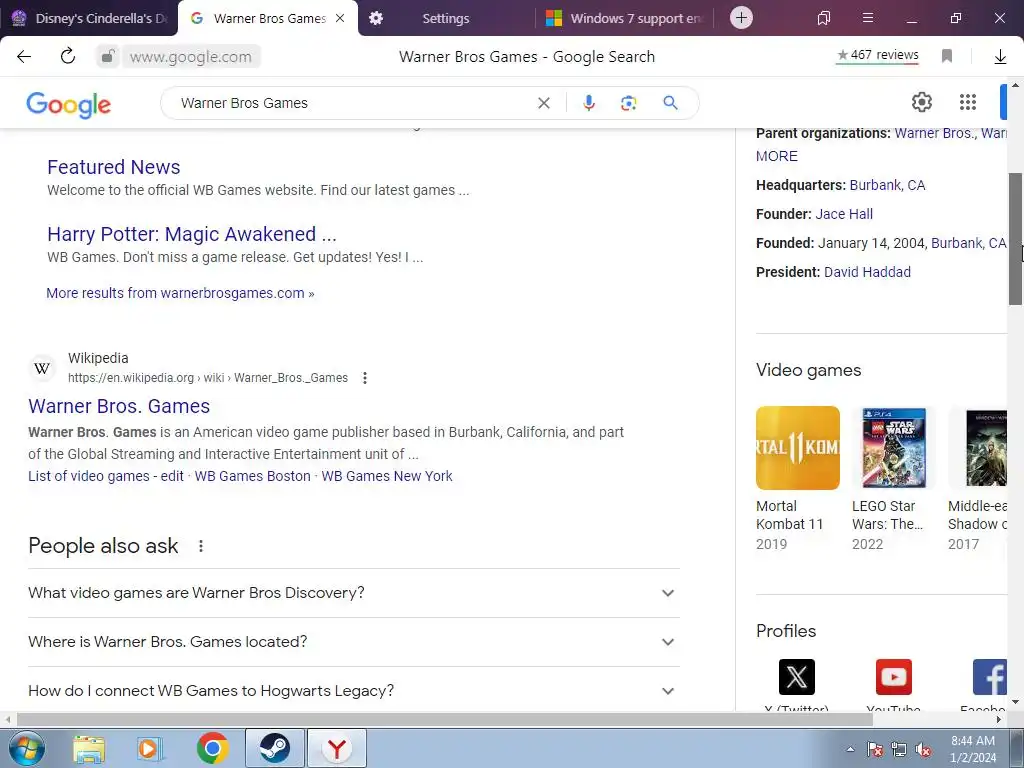Click the MORE parent organizations link
This screenshot has width=1024, height=768.
776,156
